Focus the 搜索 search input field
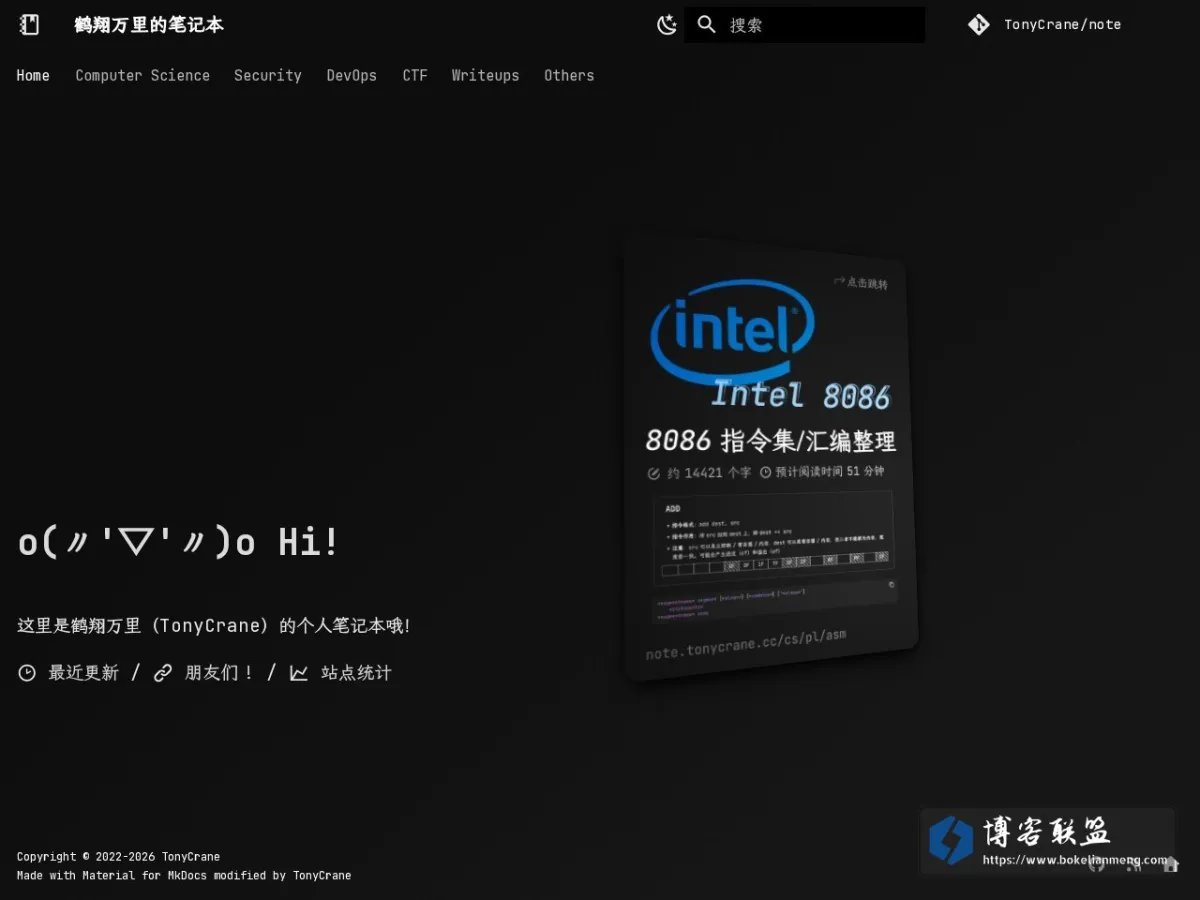This screenshot has width=1200, height=900. pyautogui.click(x=805, y=25)
